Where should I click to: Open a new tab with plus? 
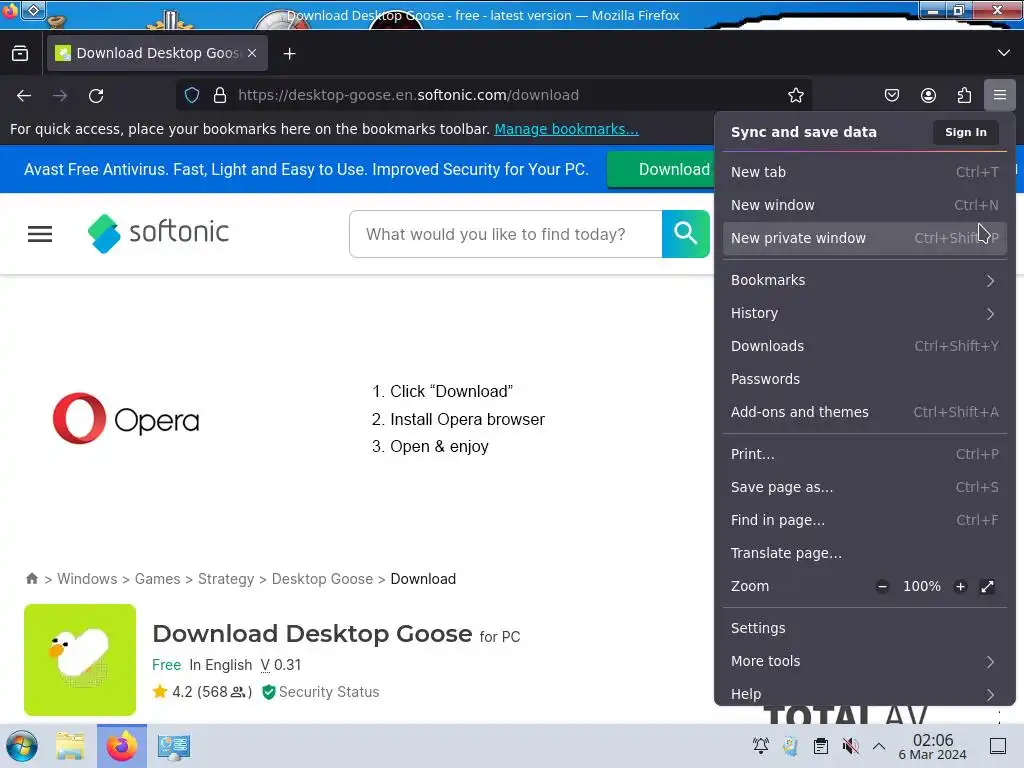289,54
